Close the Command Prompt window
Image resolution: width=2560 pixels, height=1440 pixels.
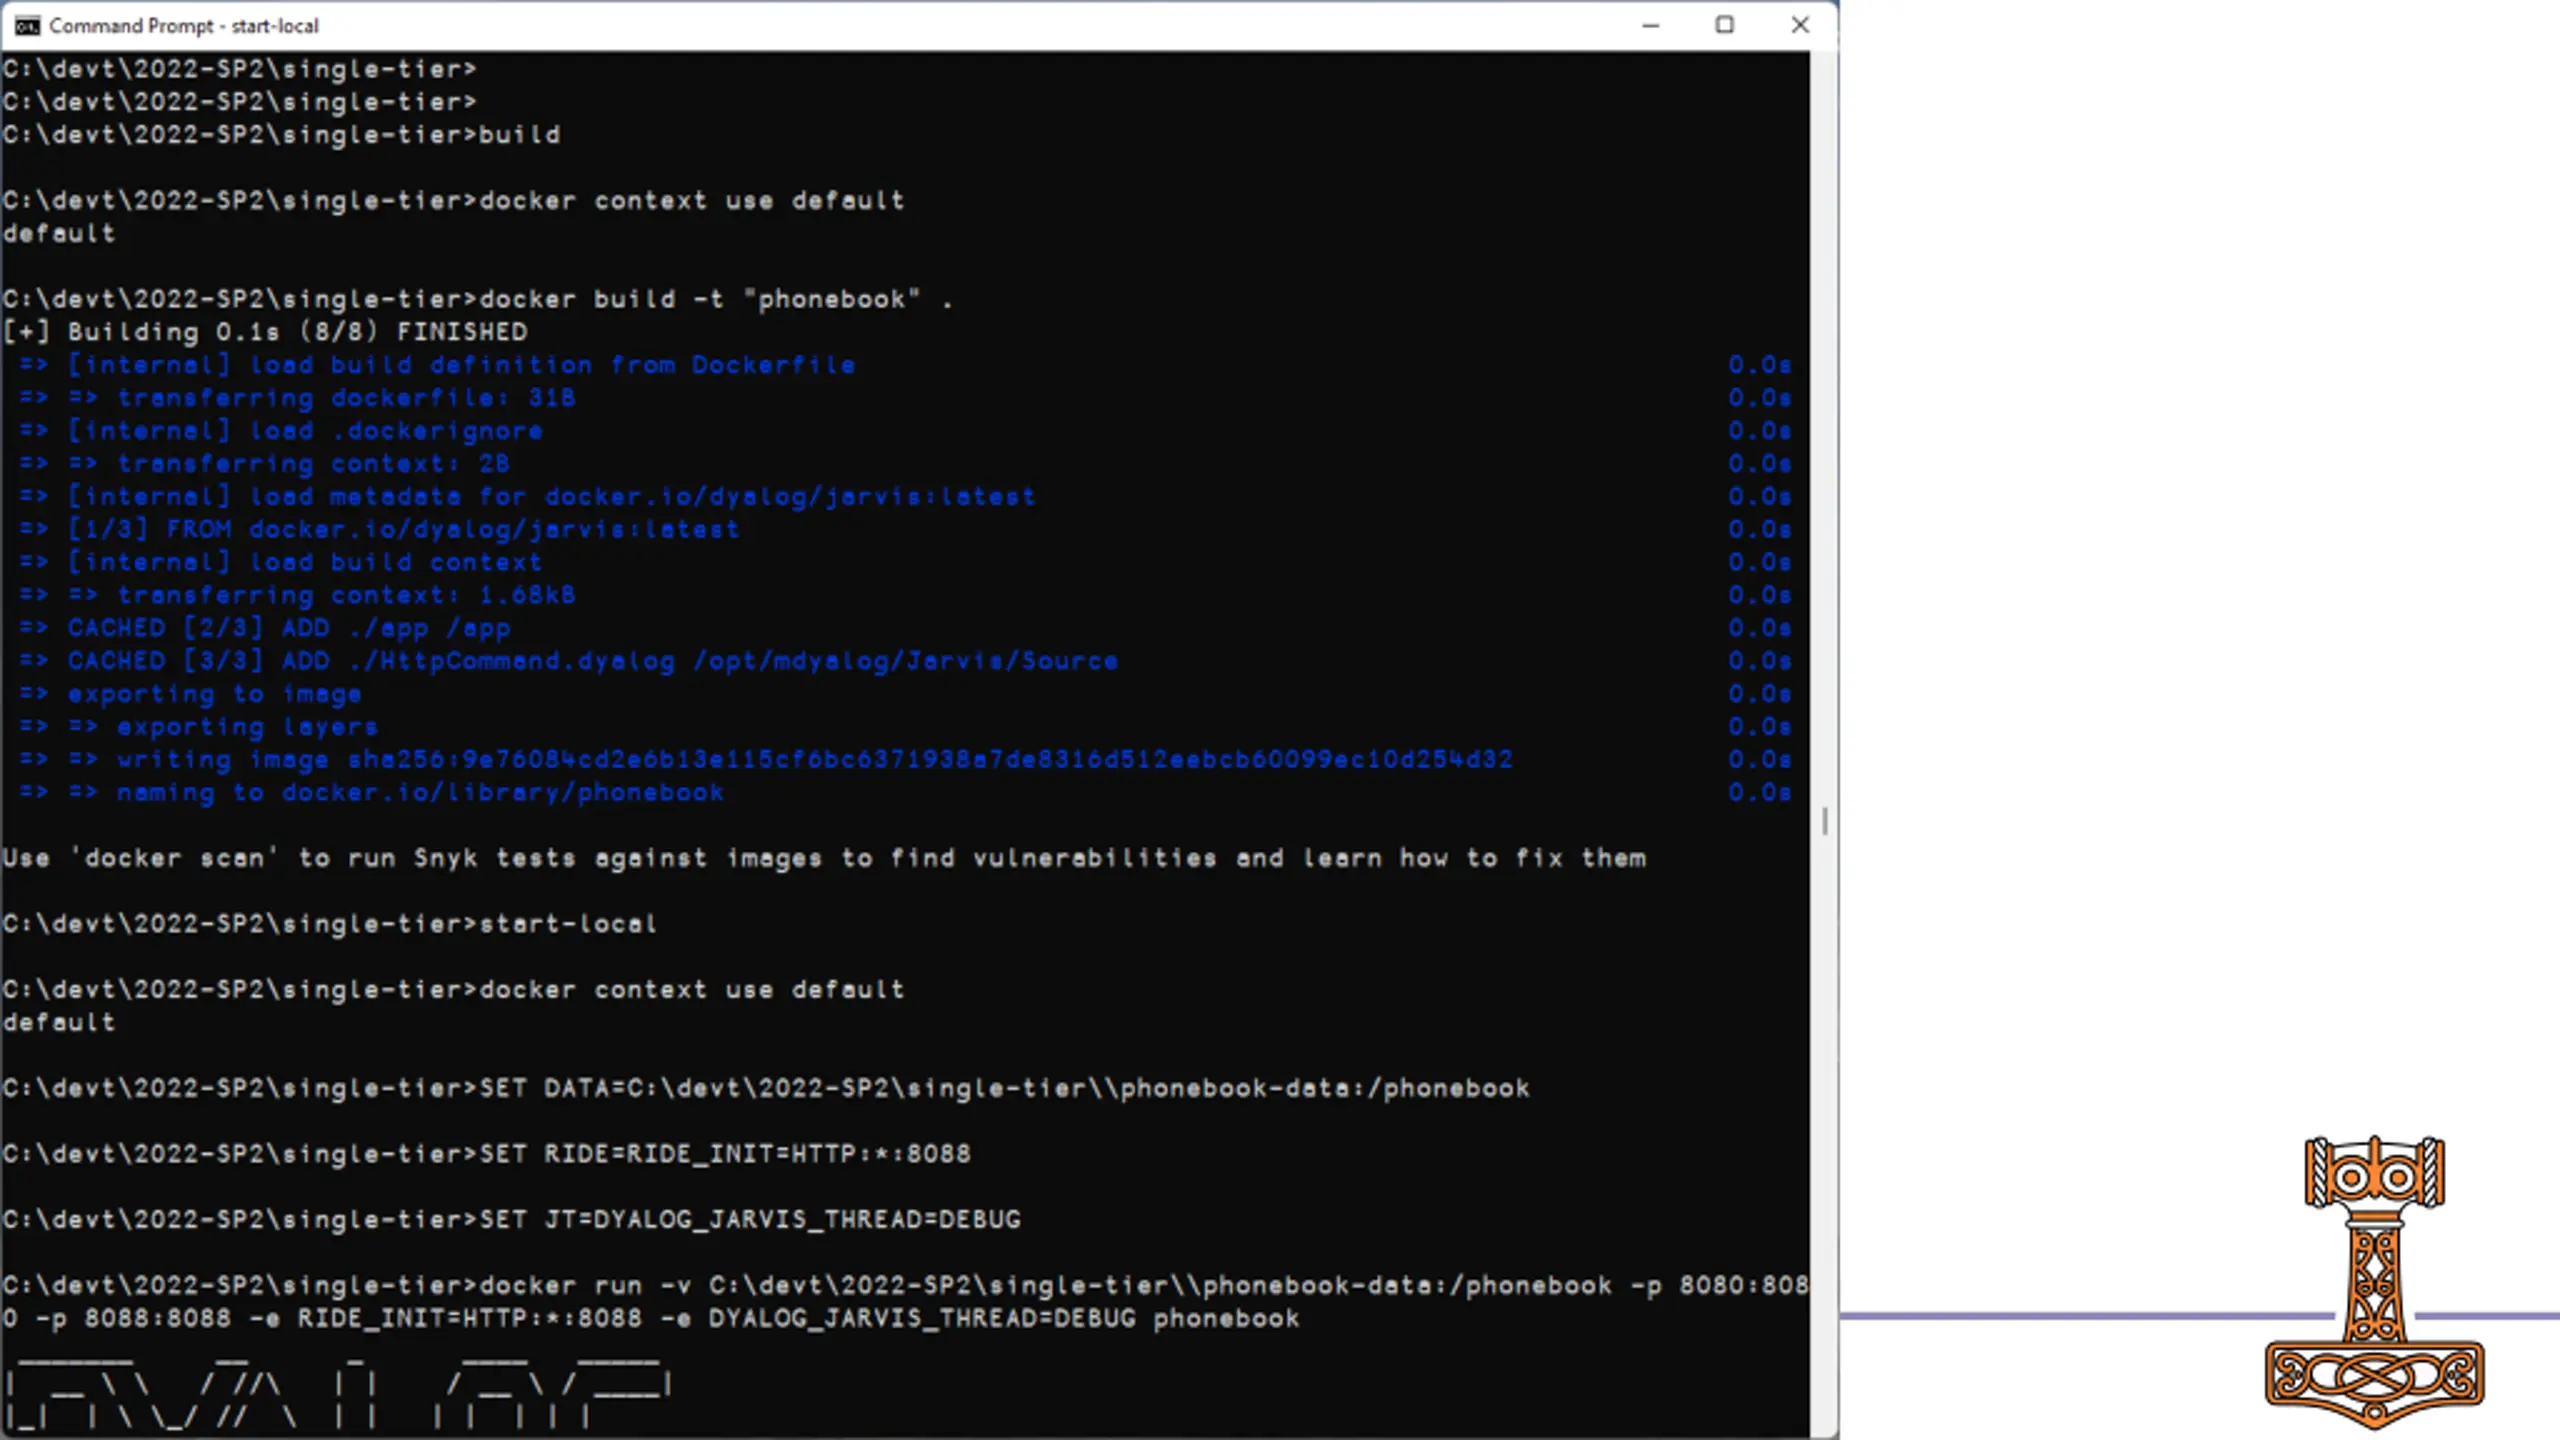coord(1800,26)
